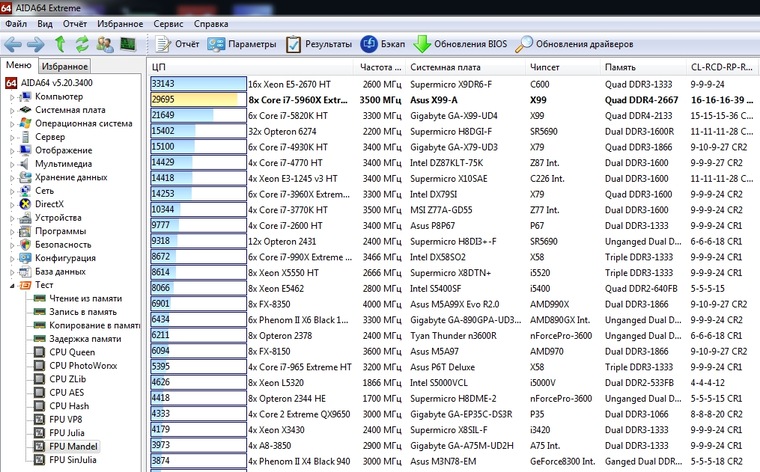This screenshot has width=760, height=472.
Task: Switch to the Избранное sidebar tab
Action: tap(64, 66)
